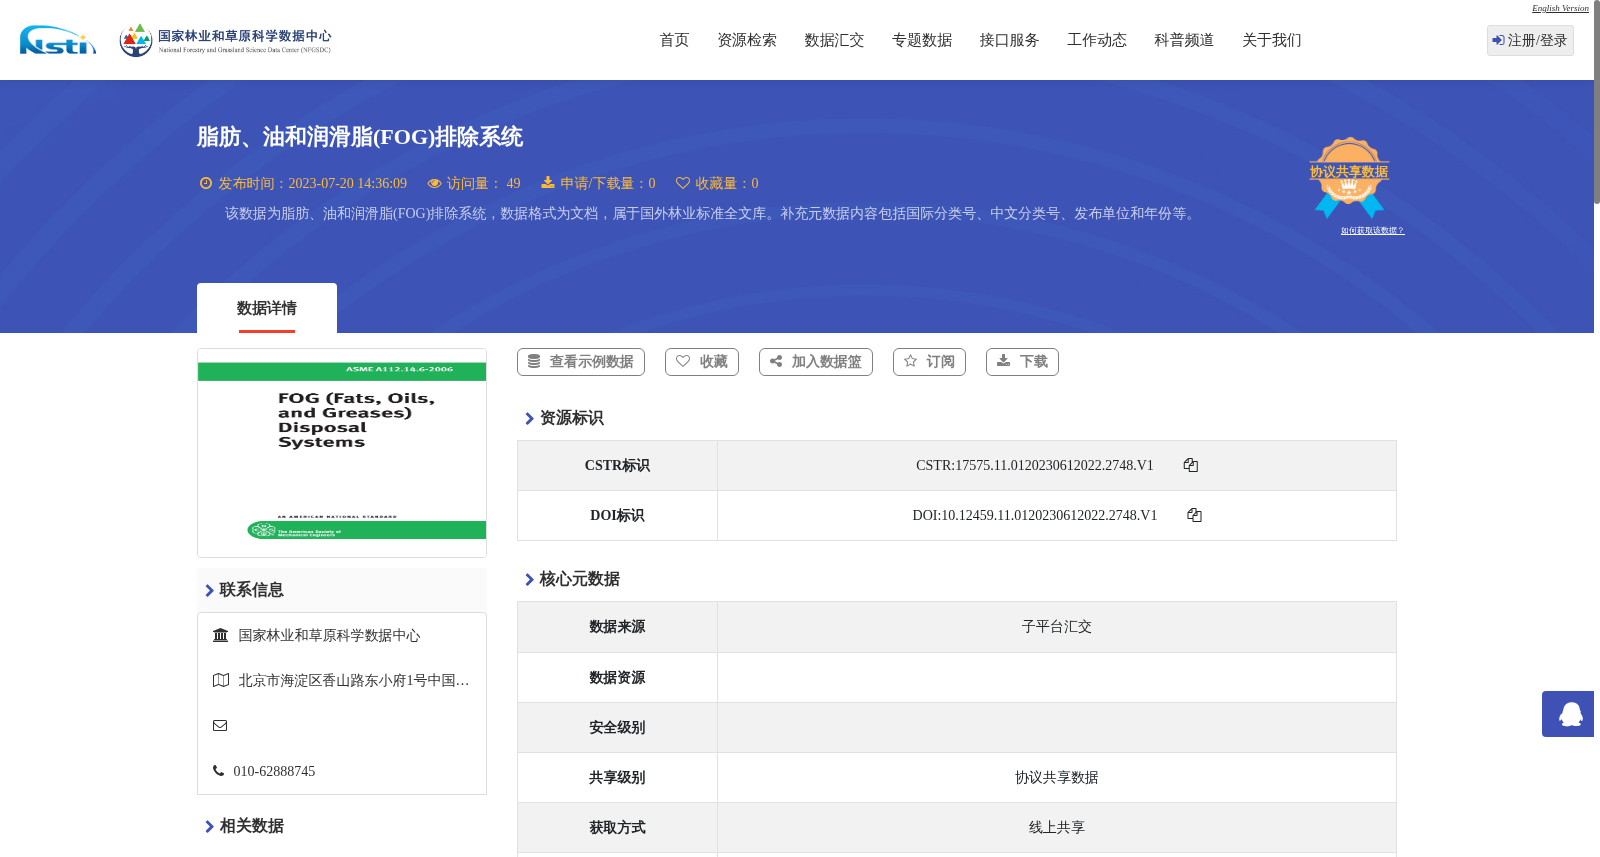Image resolution: width=1600 pixels, height=857 pixels.
Task: Open the 接口服务 menu item
Action: 1009,40
